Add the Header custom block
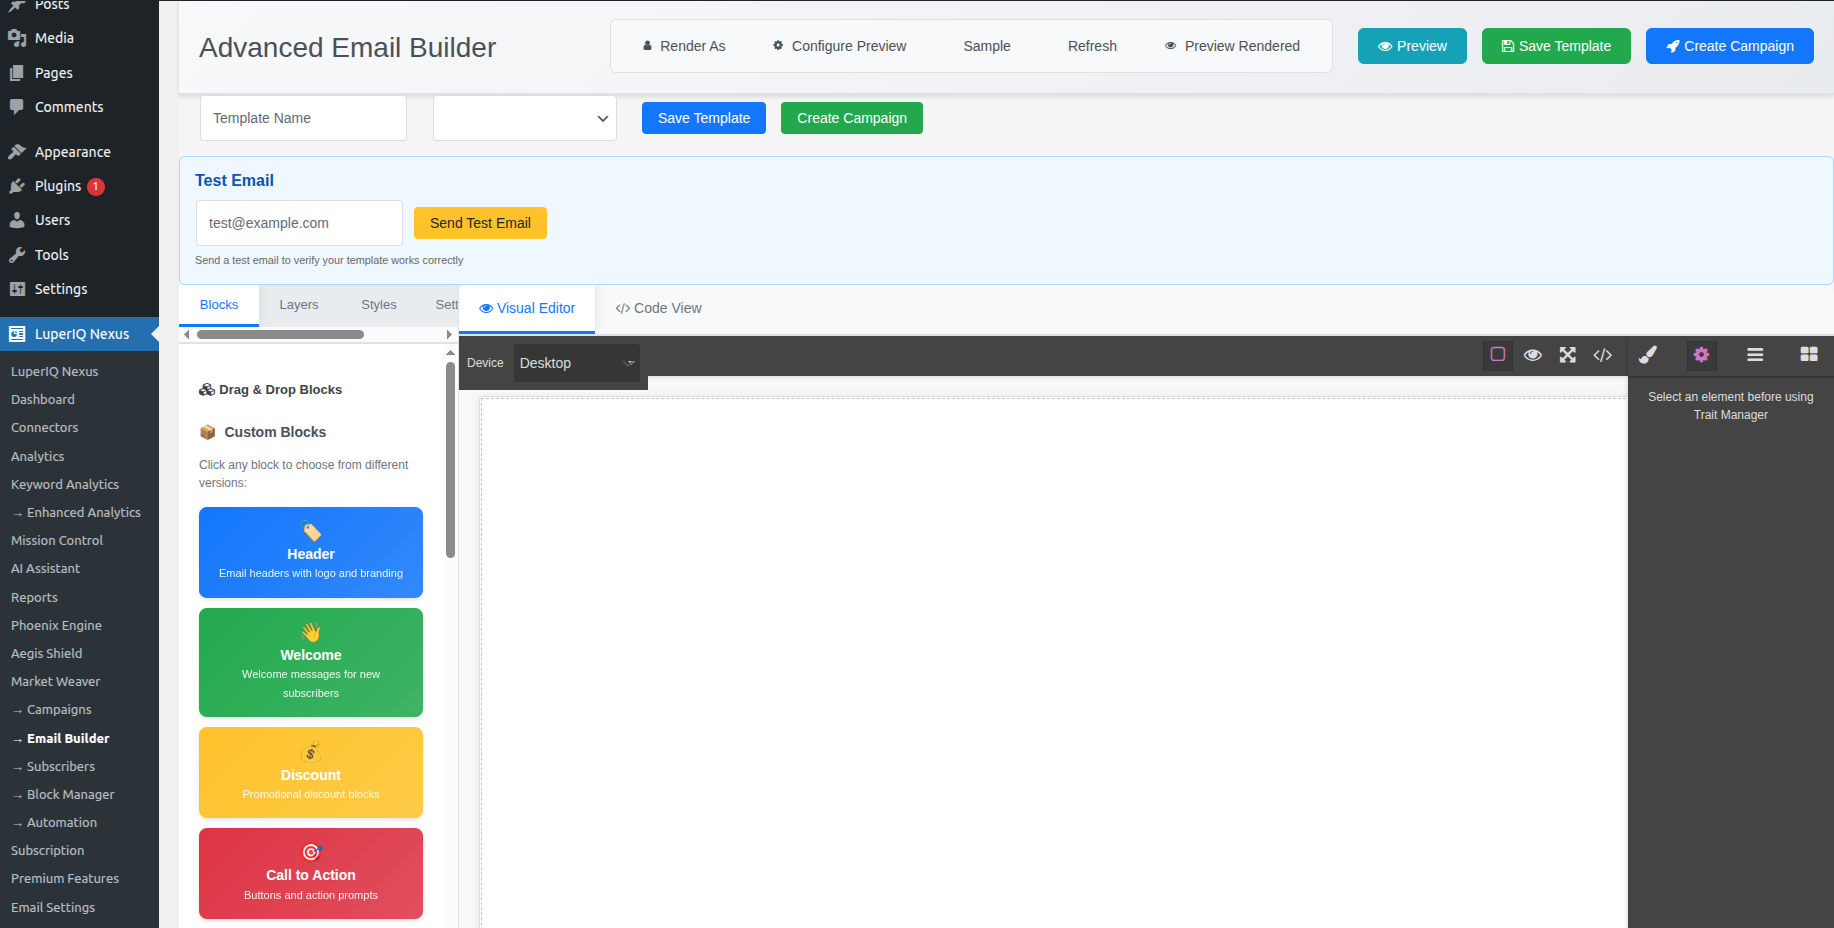 point(311,552)
